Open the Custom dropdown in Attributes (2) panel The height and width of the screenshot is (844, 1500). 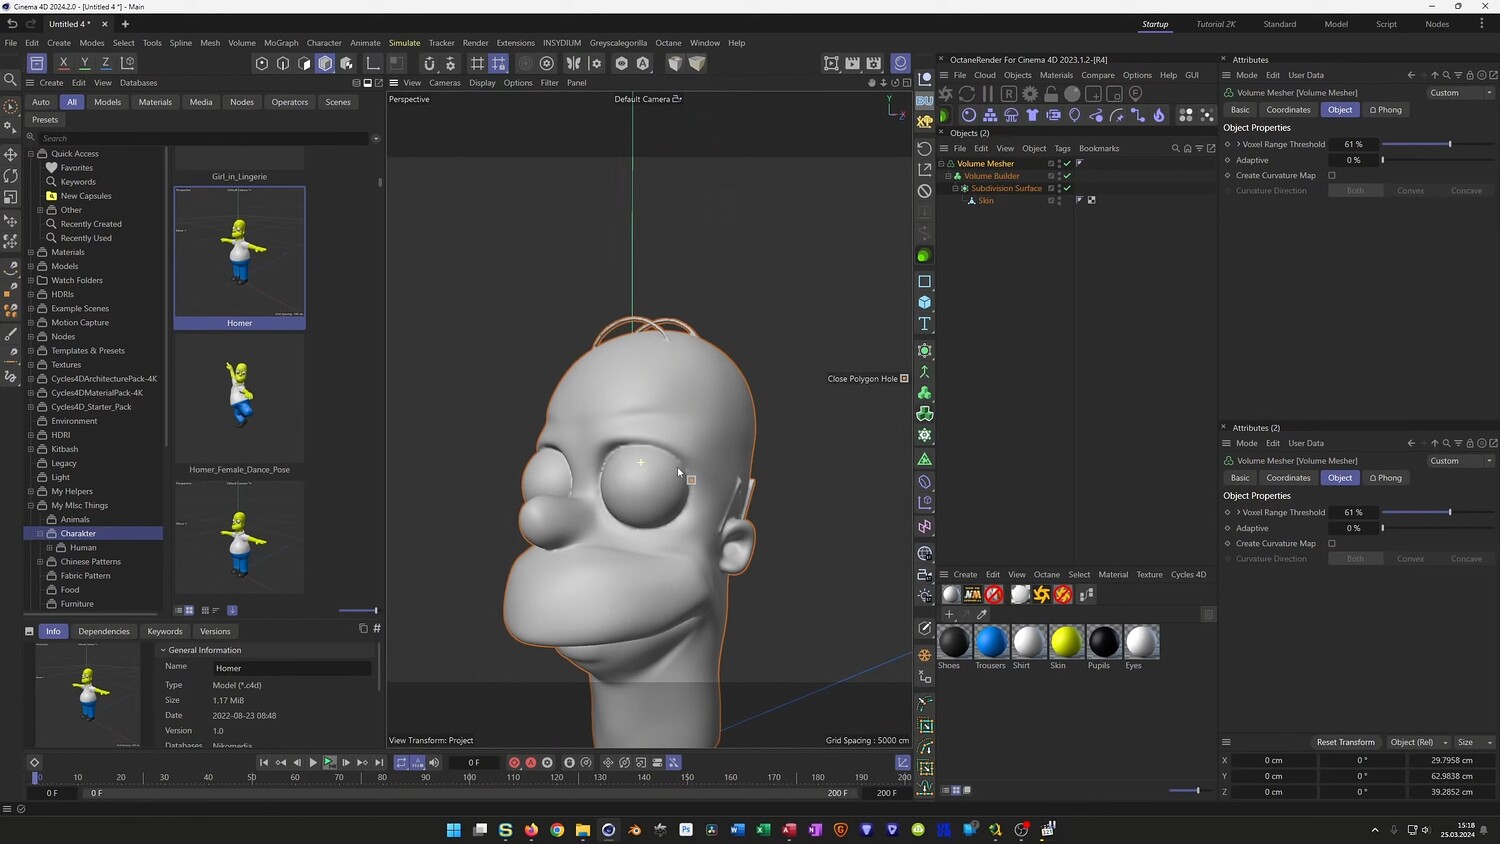(x=1460, y=461)
